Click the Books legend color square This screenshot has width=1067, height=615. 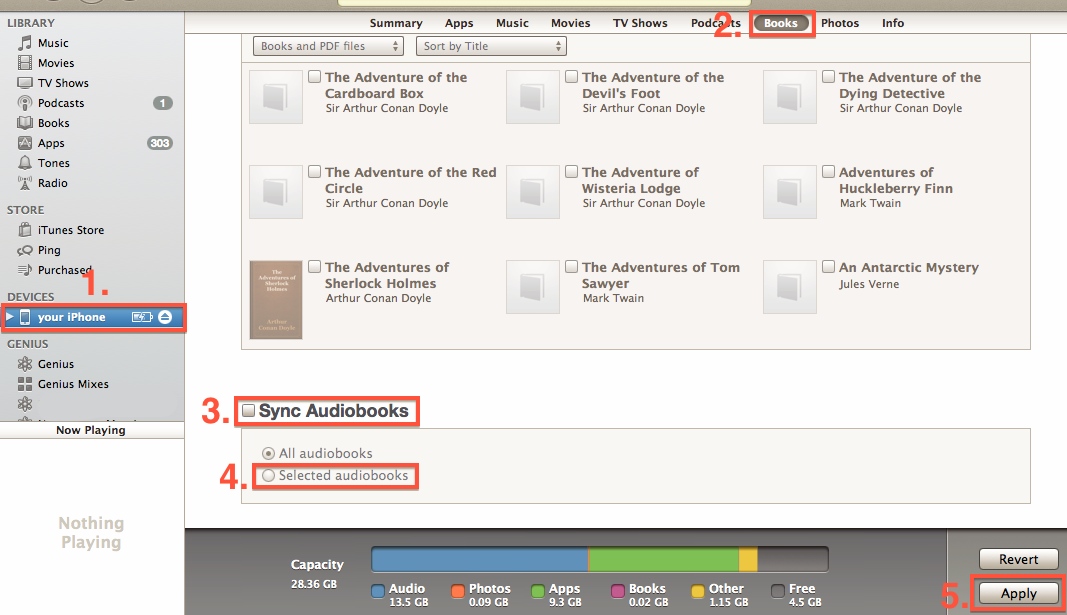(618, 591)
